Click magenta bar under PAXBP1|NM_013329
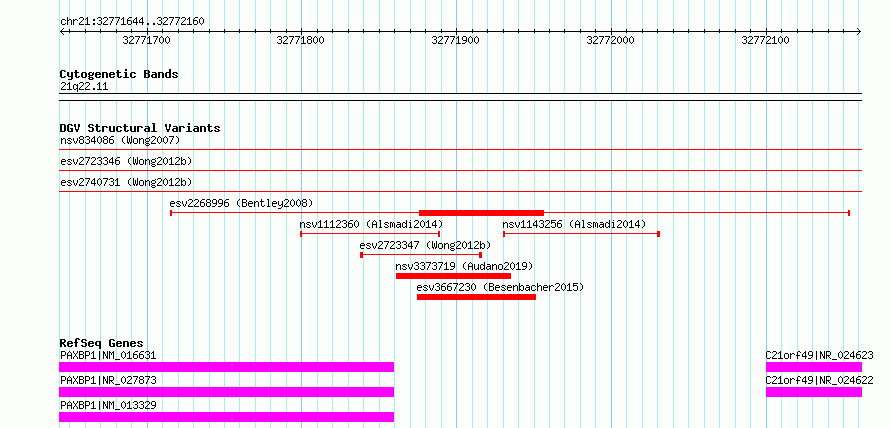890x428 pixels. pos(226,417)
